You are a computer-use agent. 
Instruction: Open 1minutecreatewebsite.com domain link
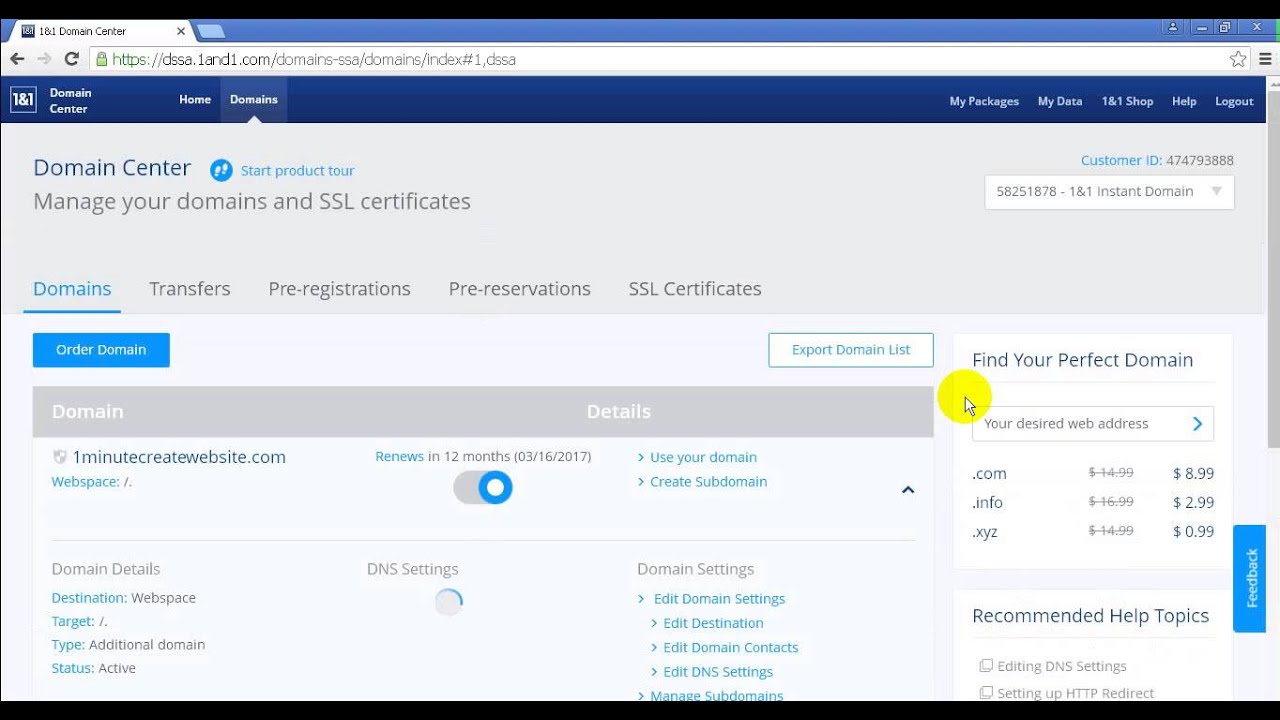pos(179,457)
